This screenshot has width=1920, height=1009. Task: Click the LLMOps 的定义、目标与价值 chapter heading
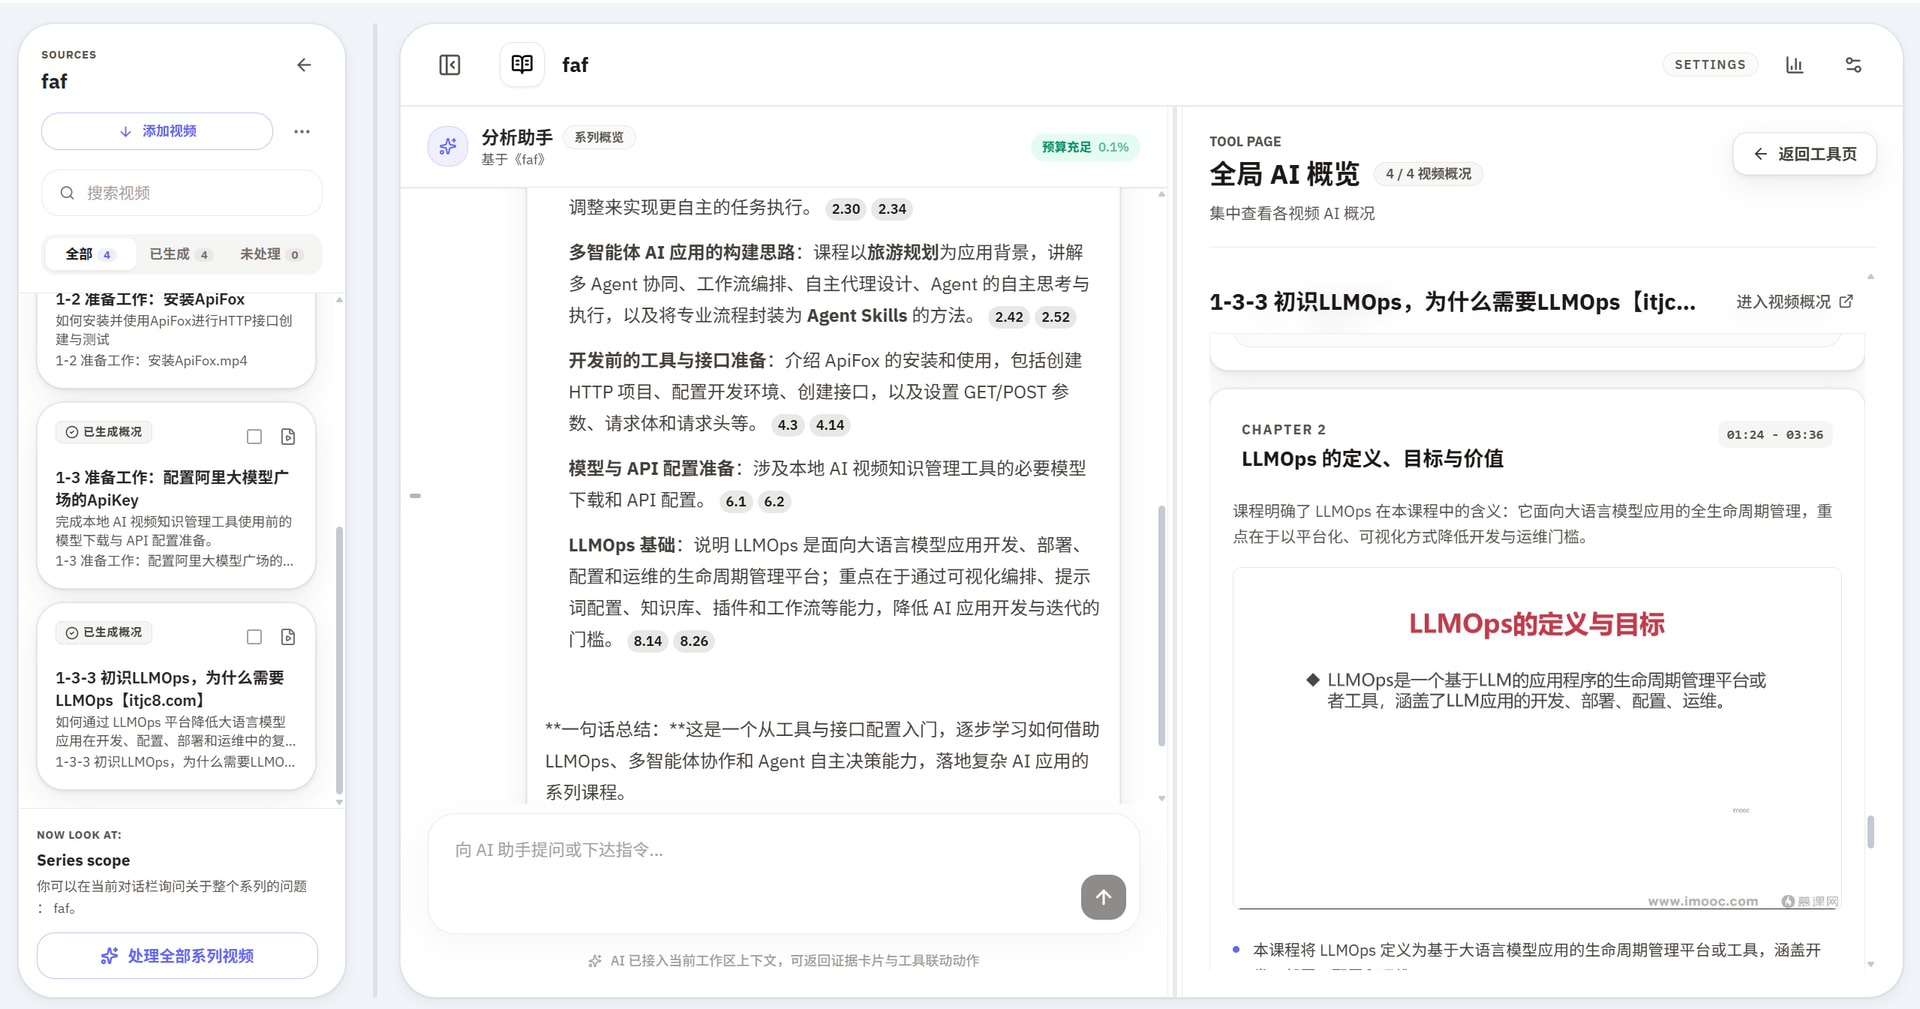coord(1372,459)
